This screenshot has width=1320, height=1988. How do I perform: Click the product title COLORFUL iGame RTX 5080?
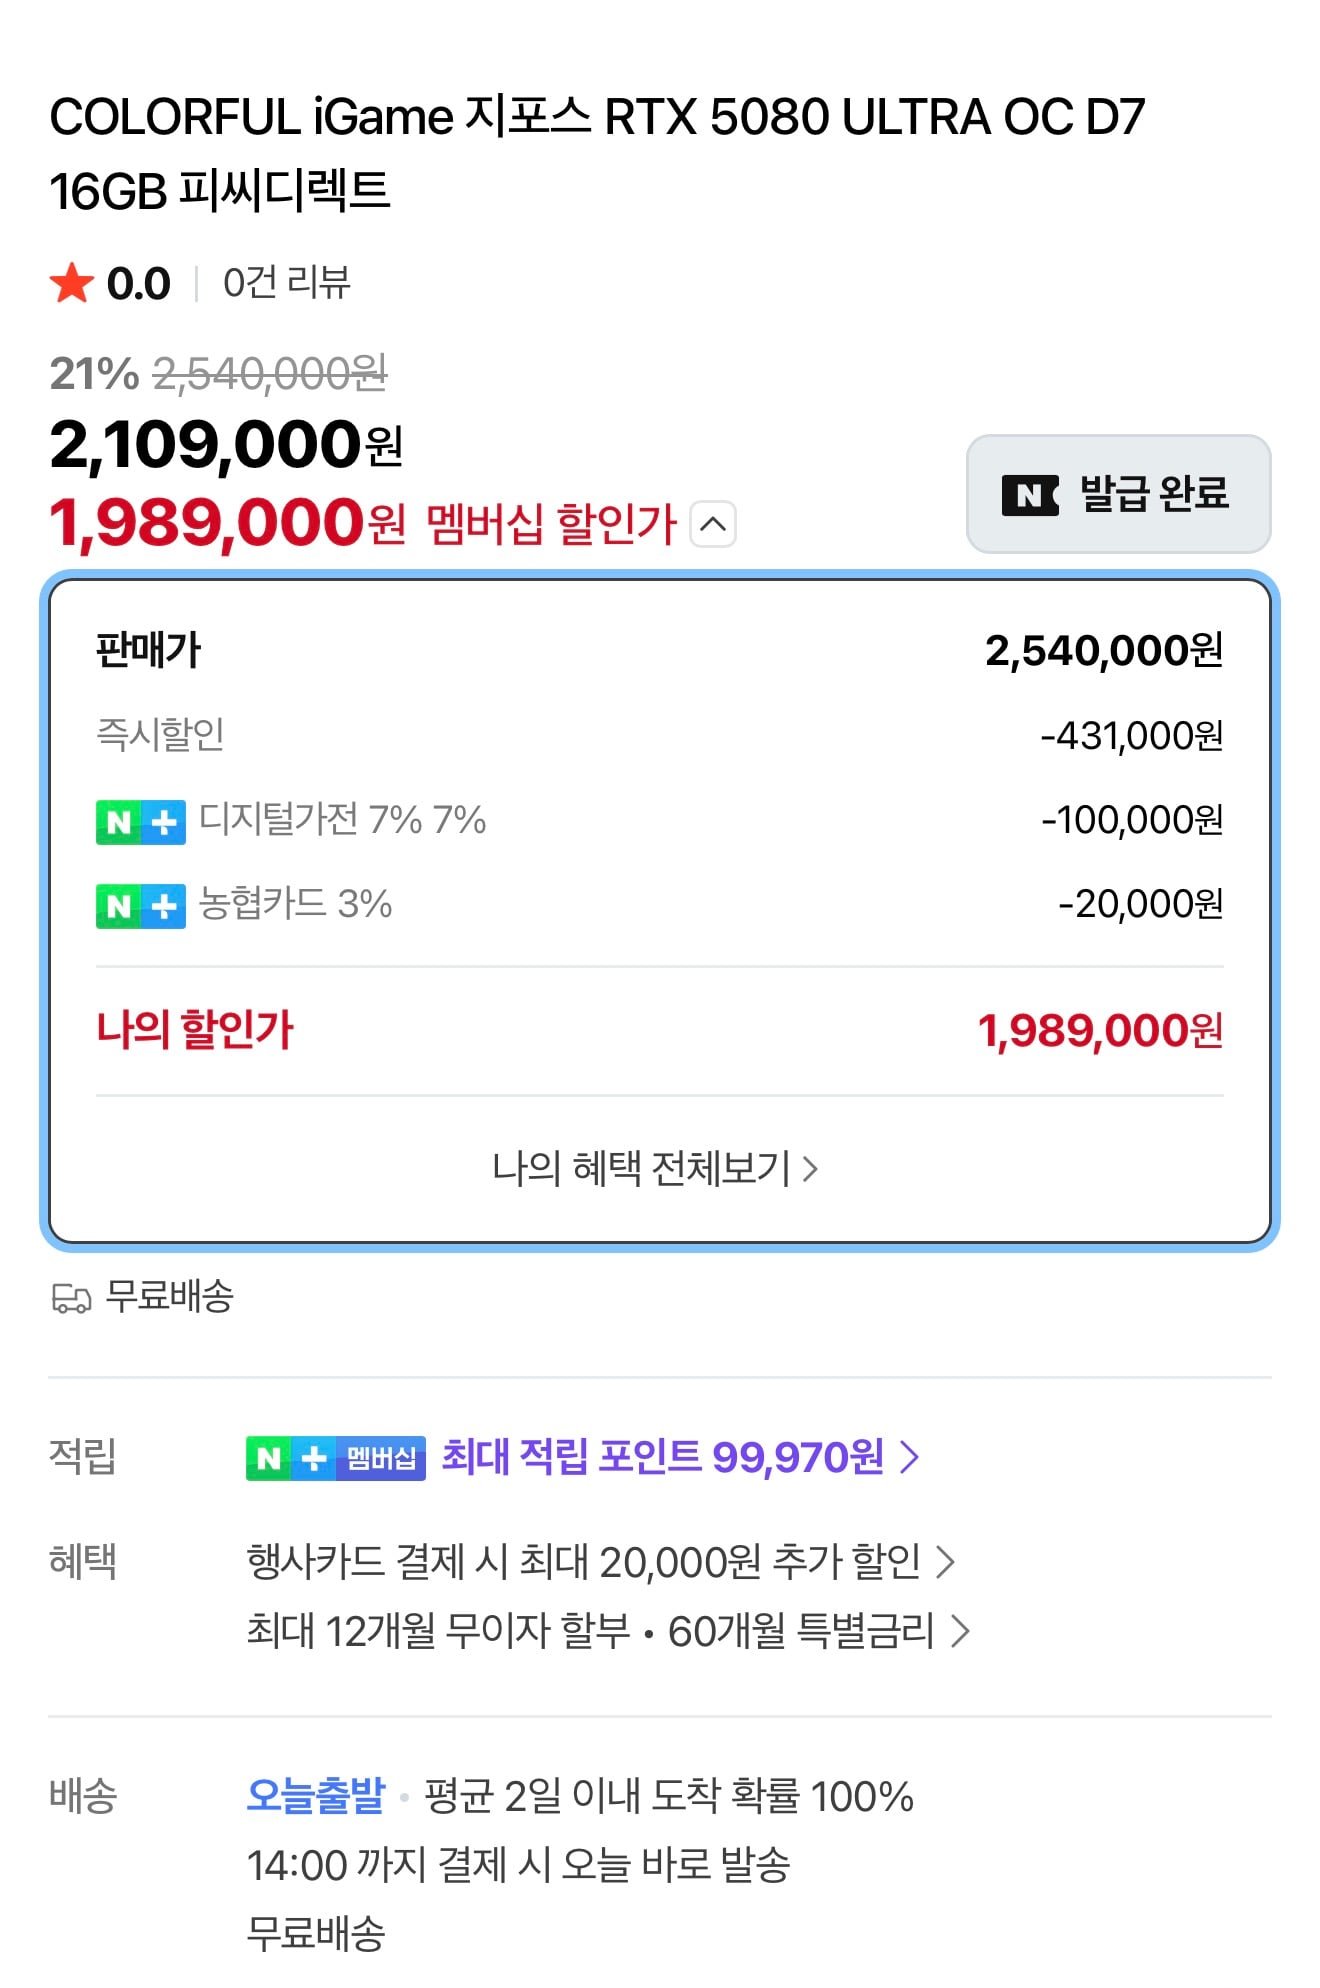[597, 153]
